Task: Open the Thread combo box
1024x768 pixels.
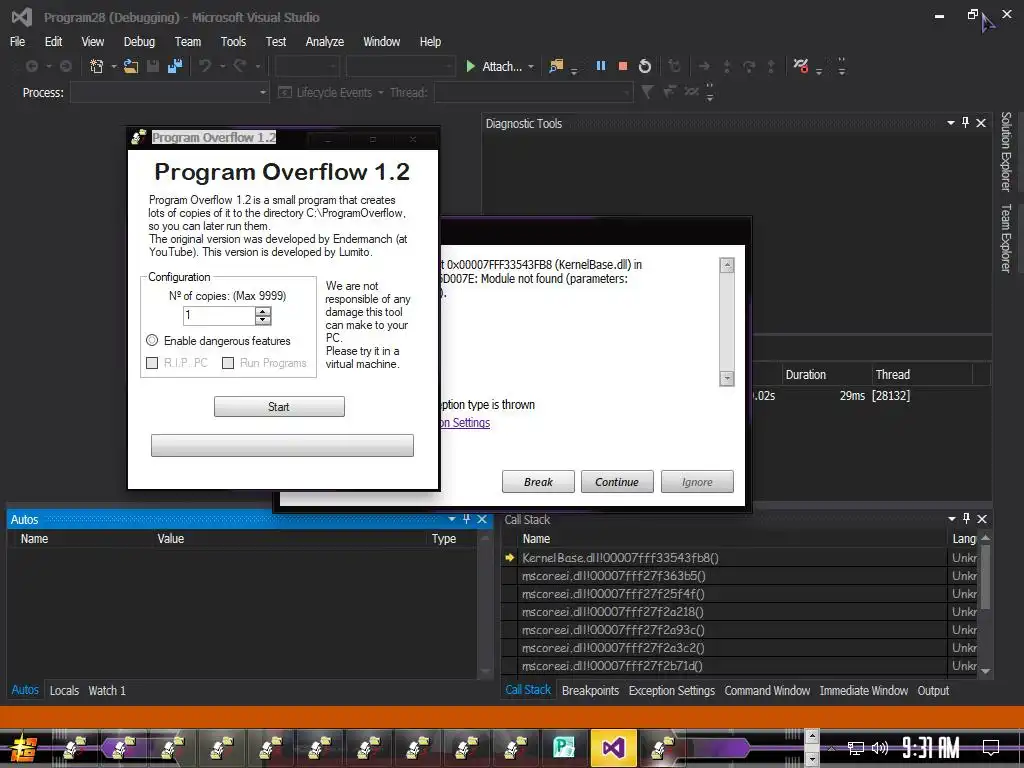Action: coord(534,92)
